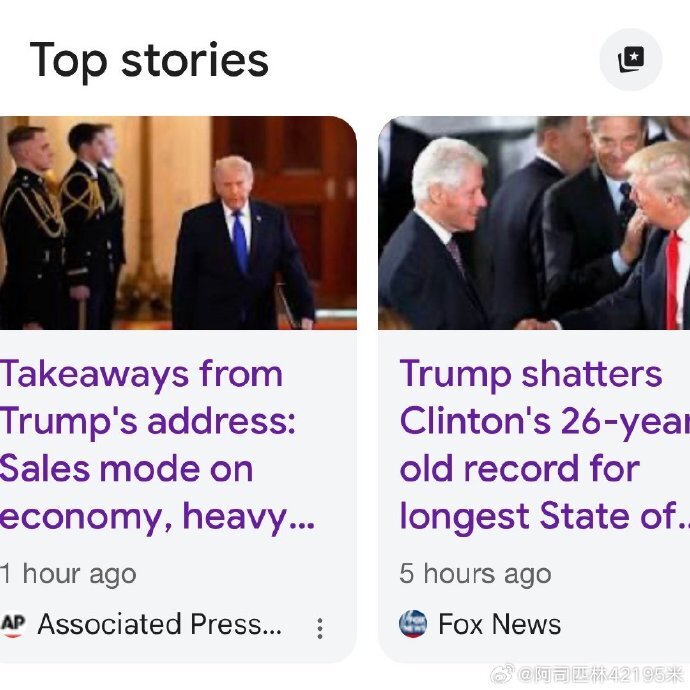
Task: Click the AP logo icon
Action: [13, 625]
